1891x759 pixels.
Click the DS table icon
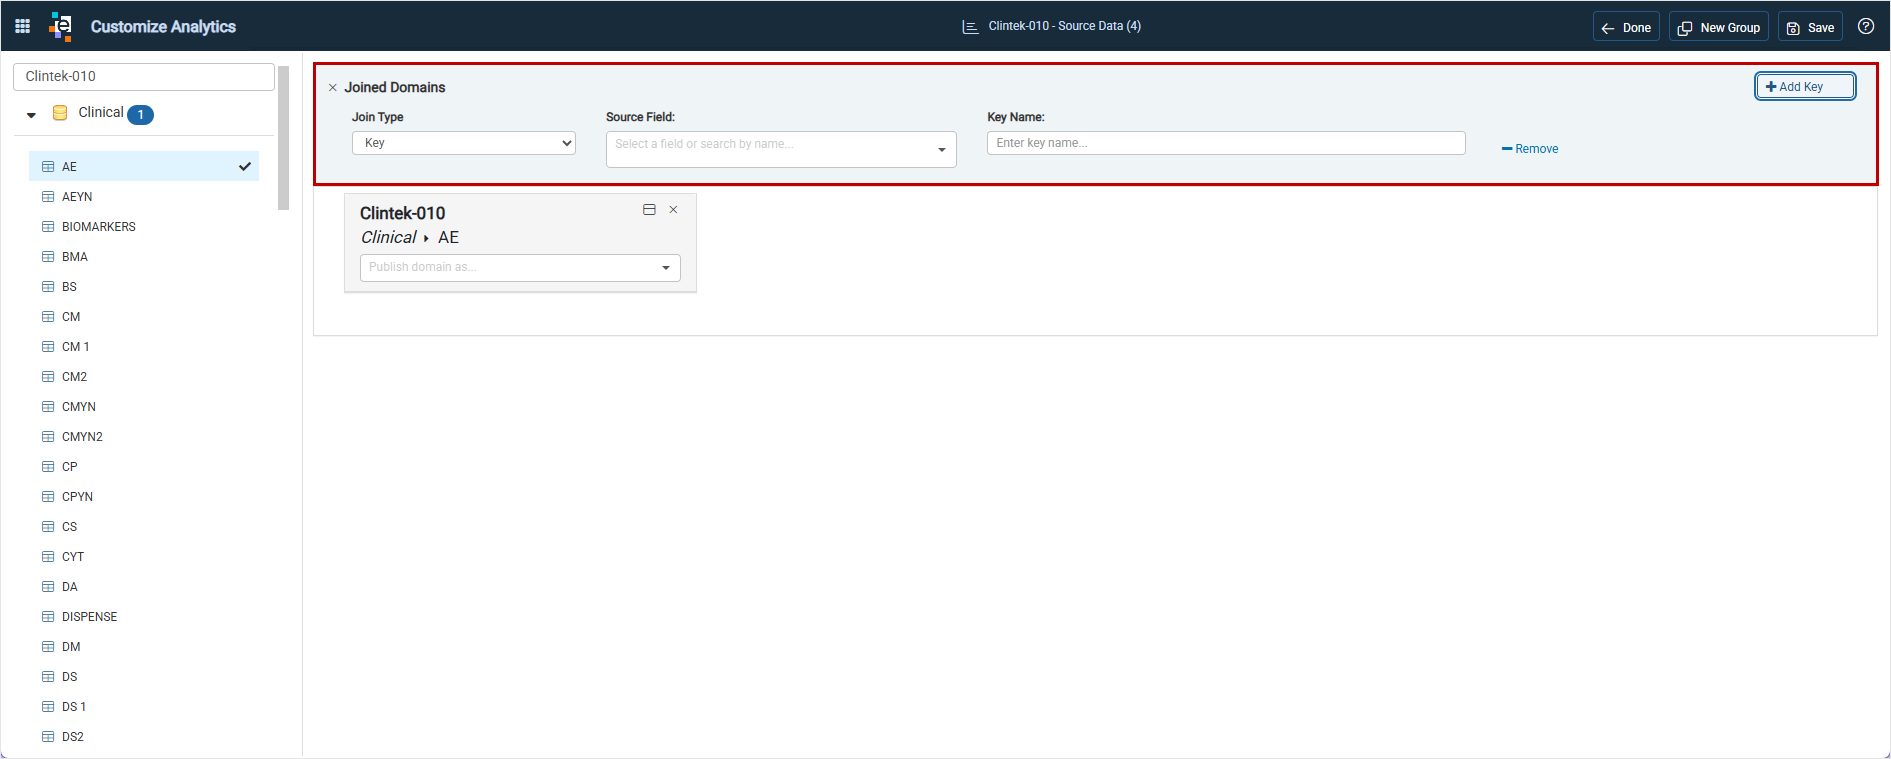pos(48,677)
